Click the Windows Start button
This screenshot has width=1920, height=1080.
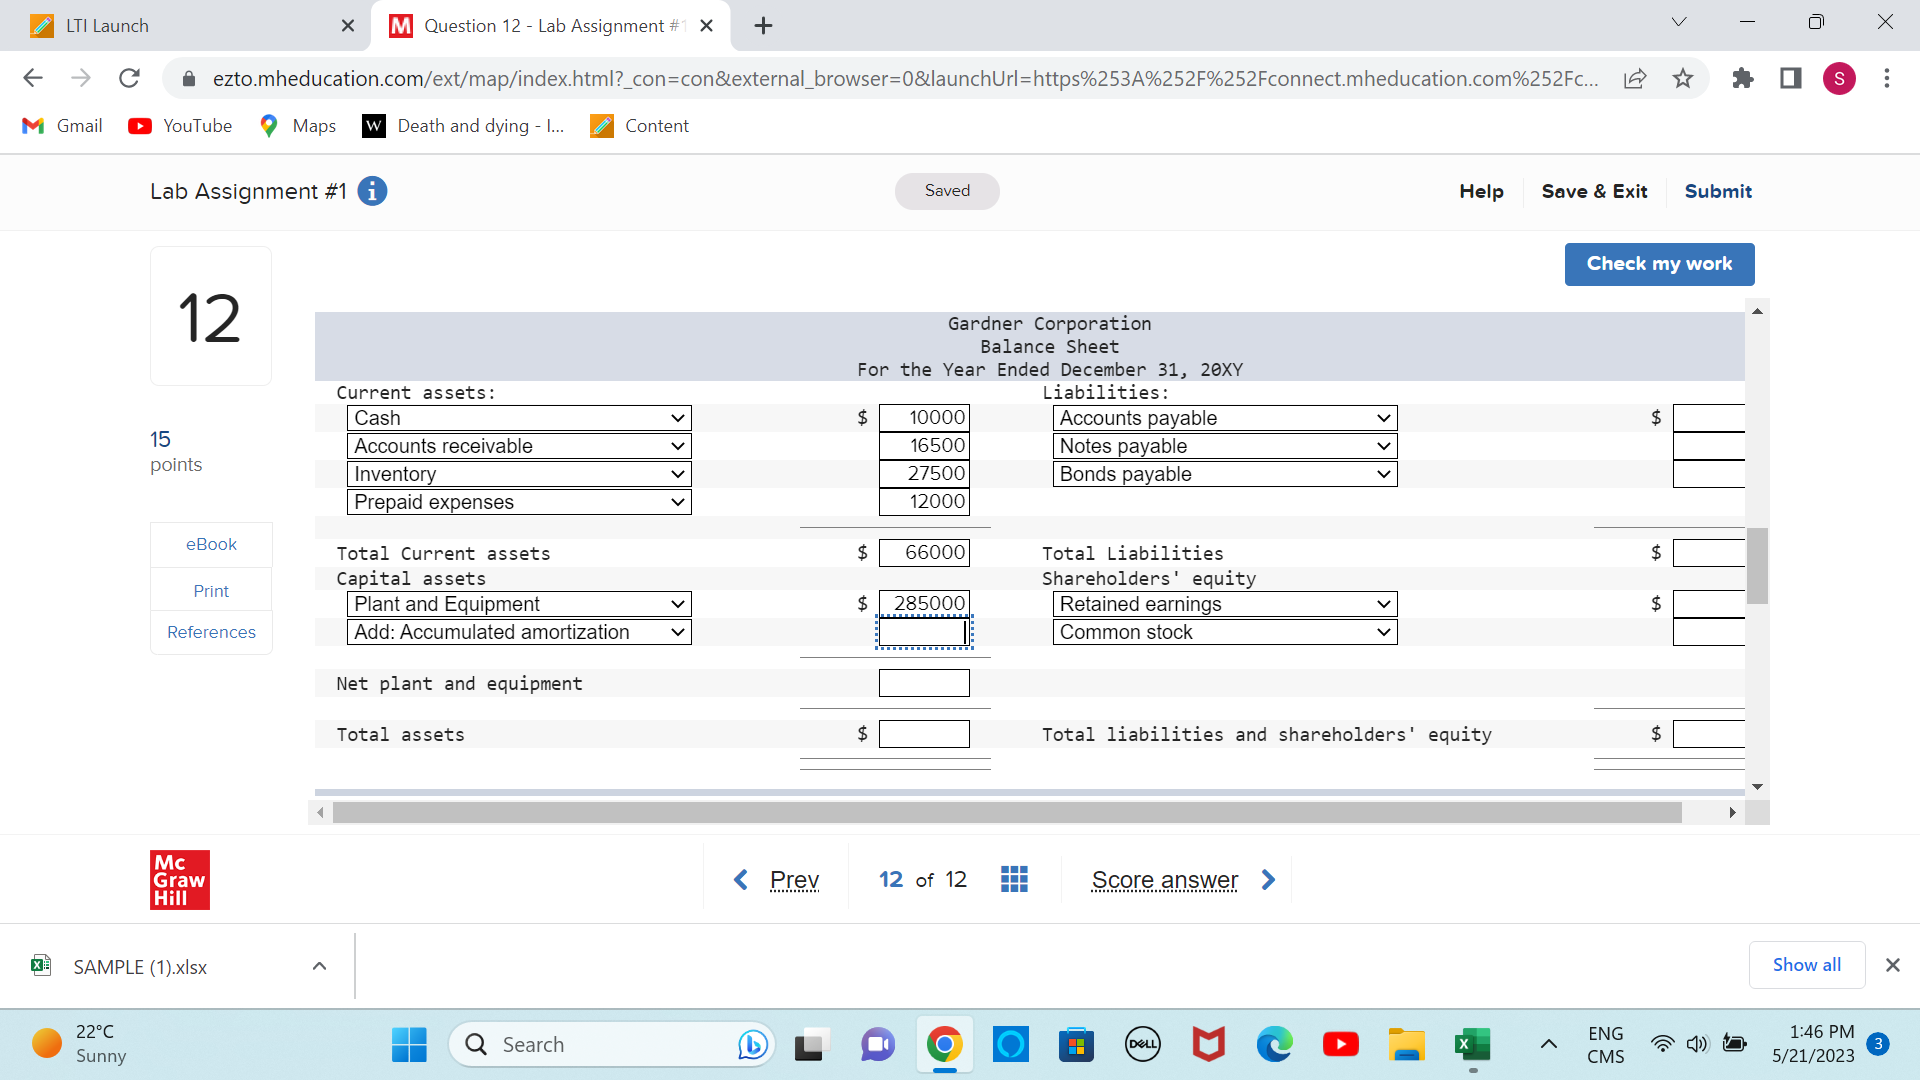tap(408, 1044)
